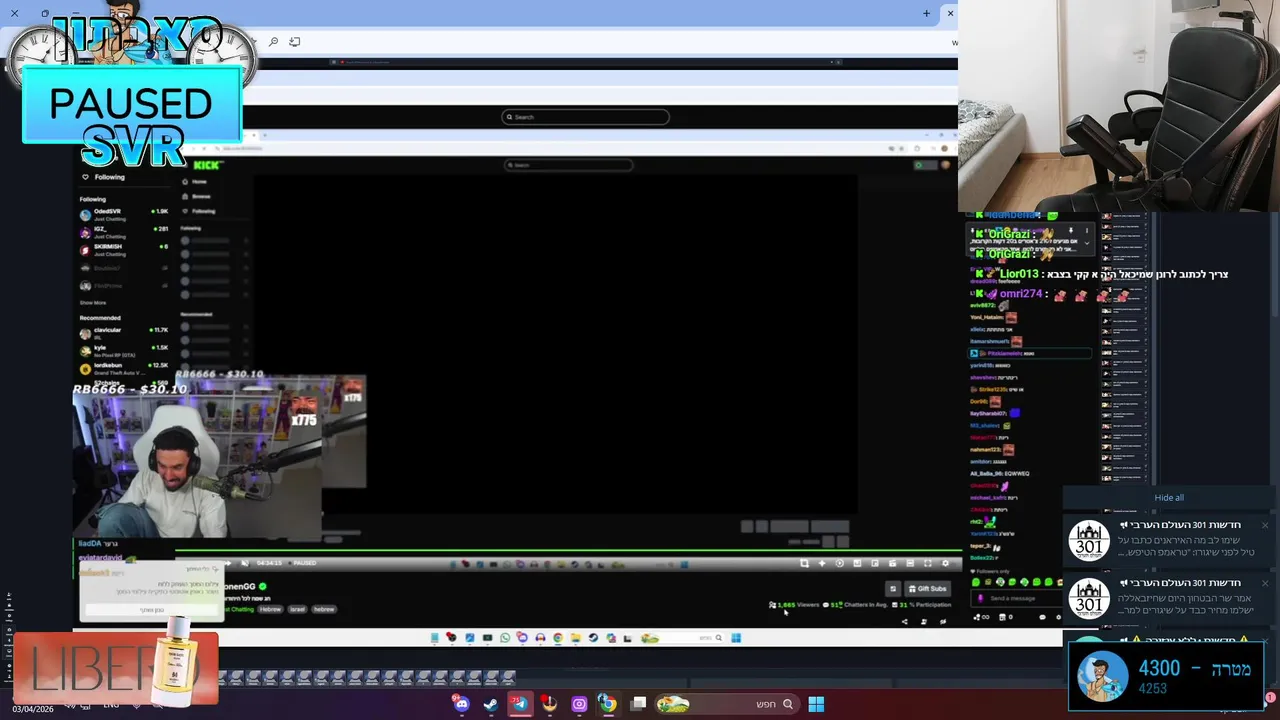This screenshot has width=1280, height=720.
Task: Open the Following heart header
Action: coord(103,177)
